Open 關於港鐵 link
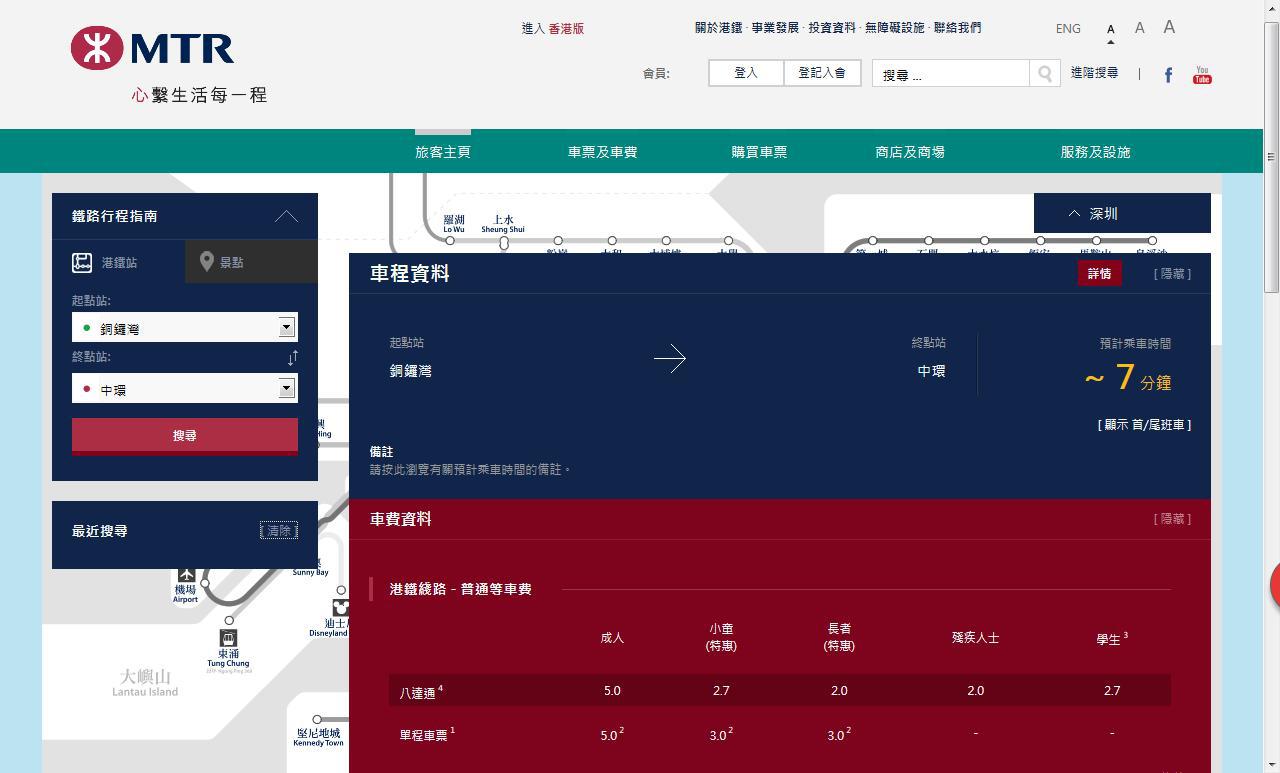 pyautogui.click(x=719, y=28)
